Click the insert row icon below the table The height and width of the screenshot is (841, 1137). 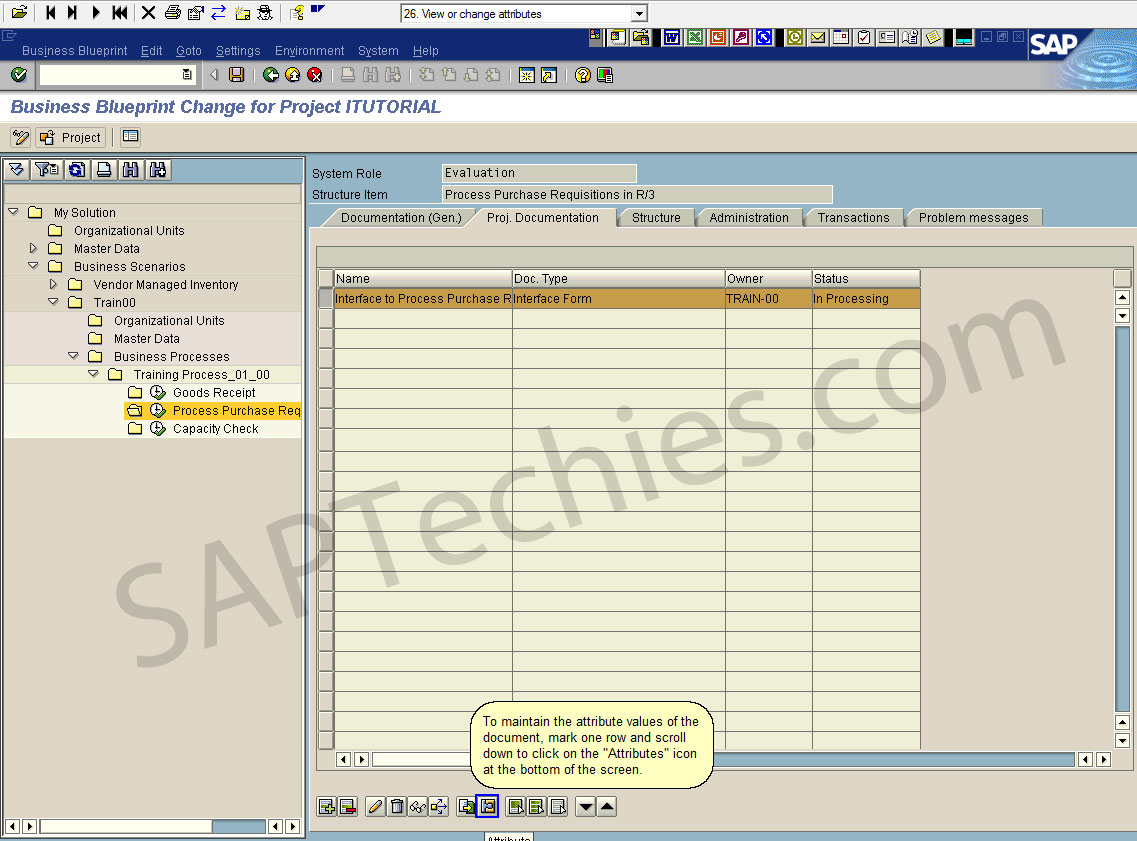click(327, 806)
